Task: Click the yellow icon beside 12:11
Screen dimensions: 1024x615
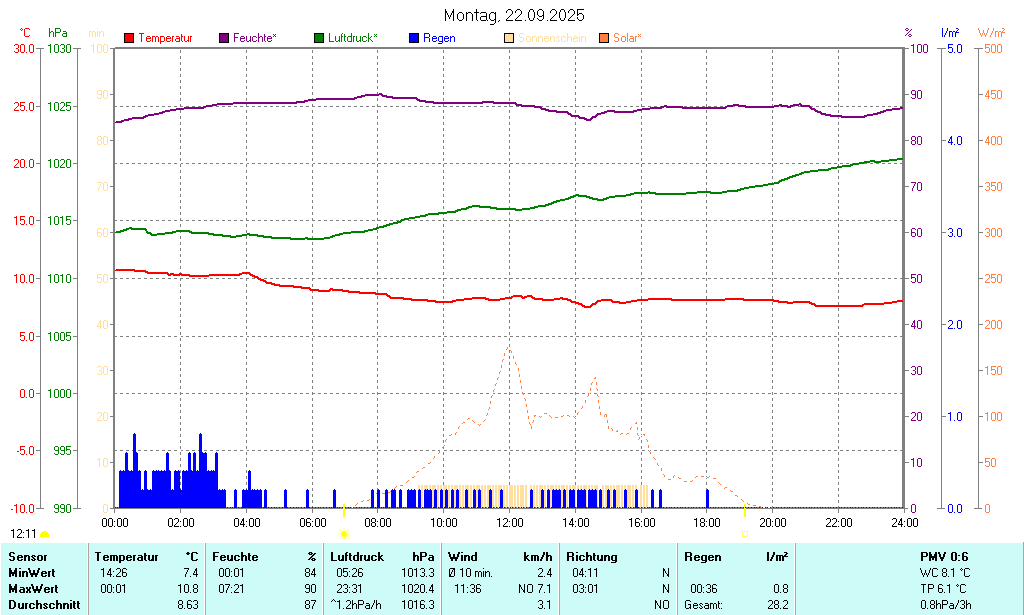Action: coord(44,535)
